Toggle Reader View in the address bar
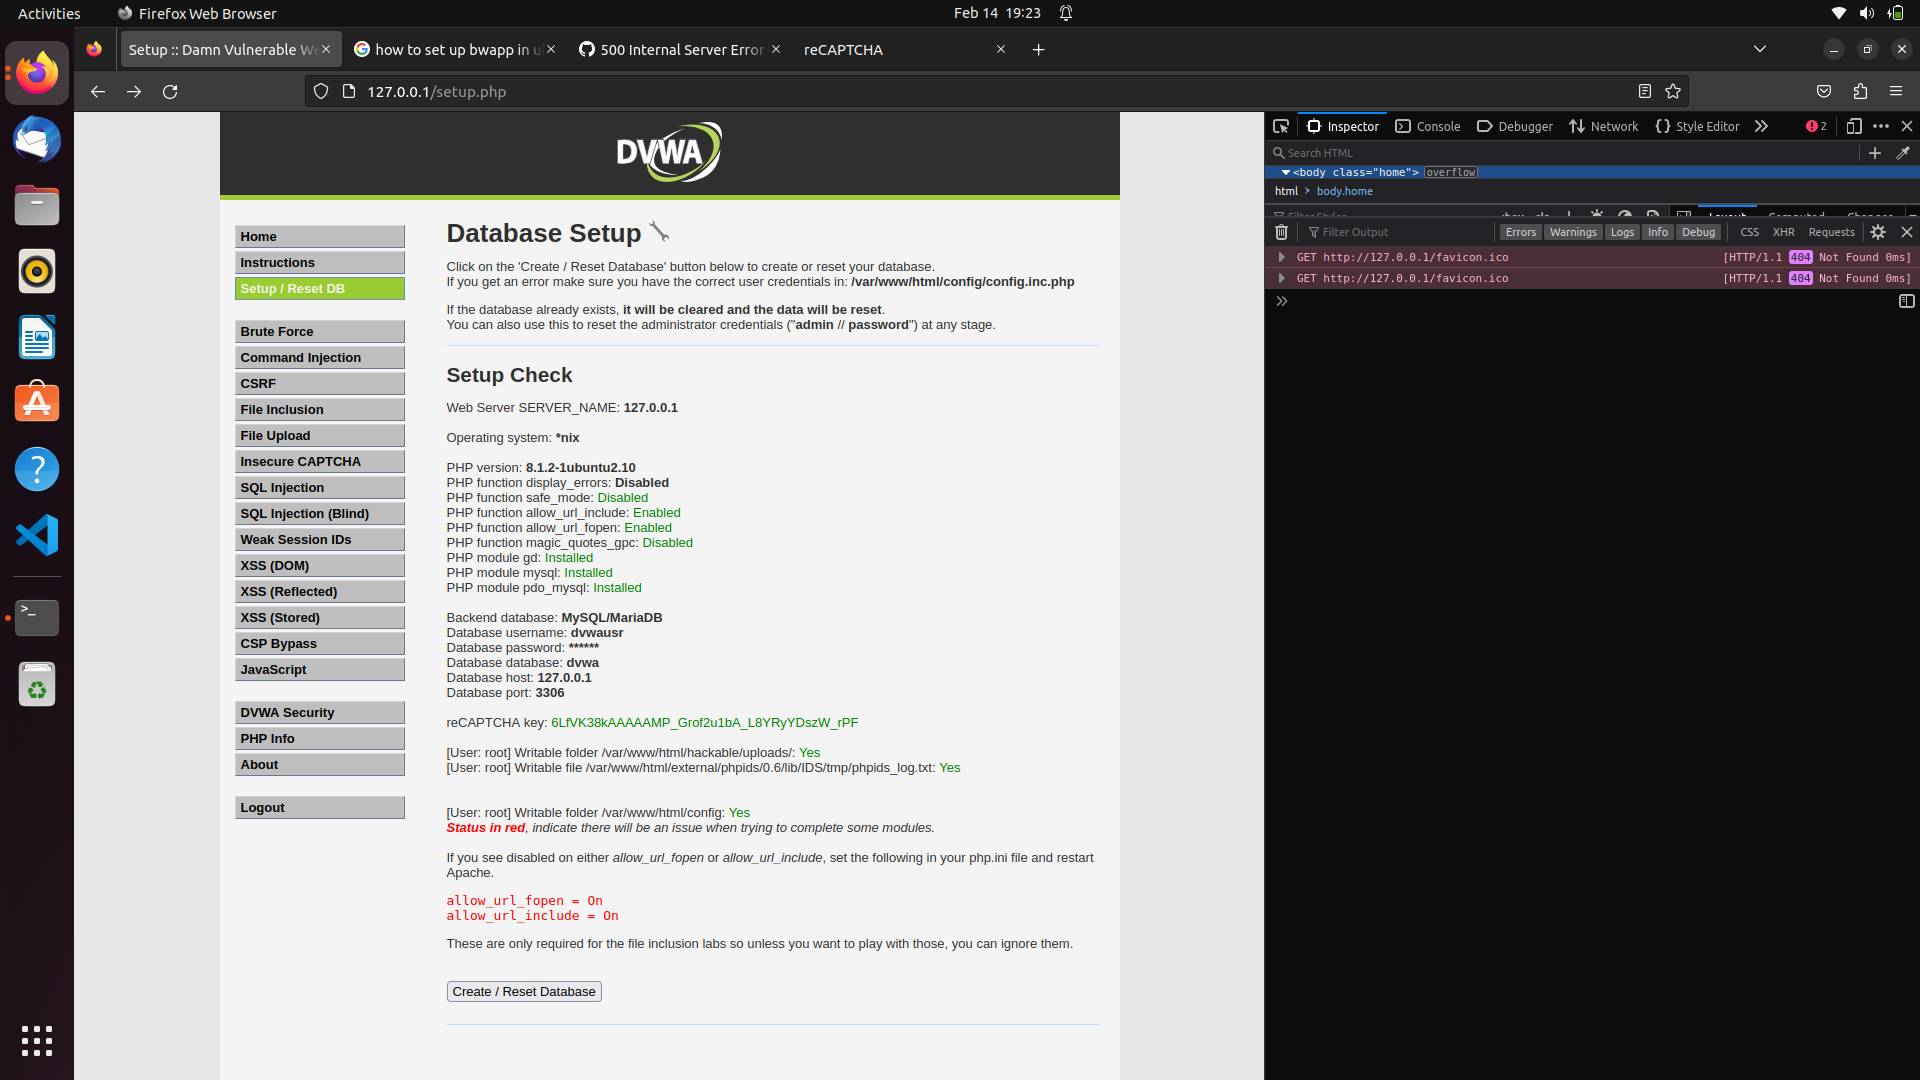The image size is (1920, 1080). pyautogui.click(x=1645, y=91)
